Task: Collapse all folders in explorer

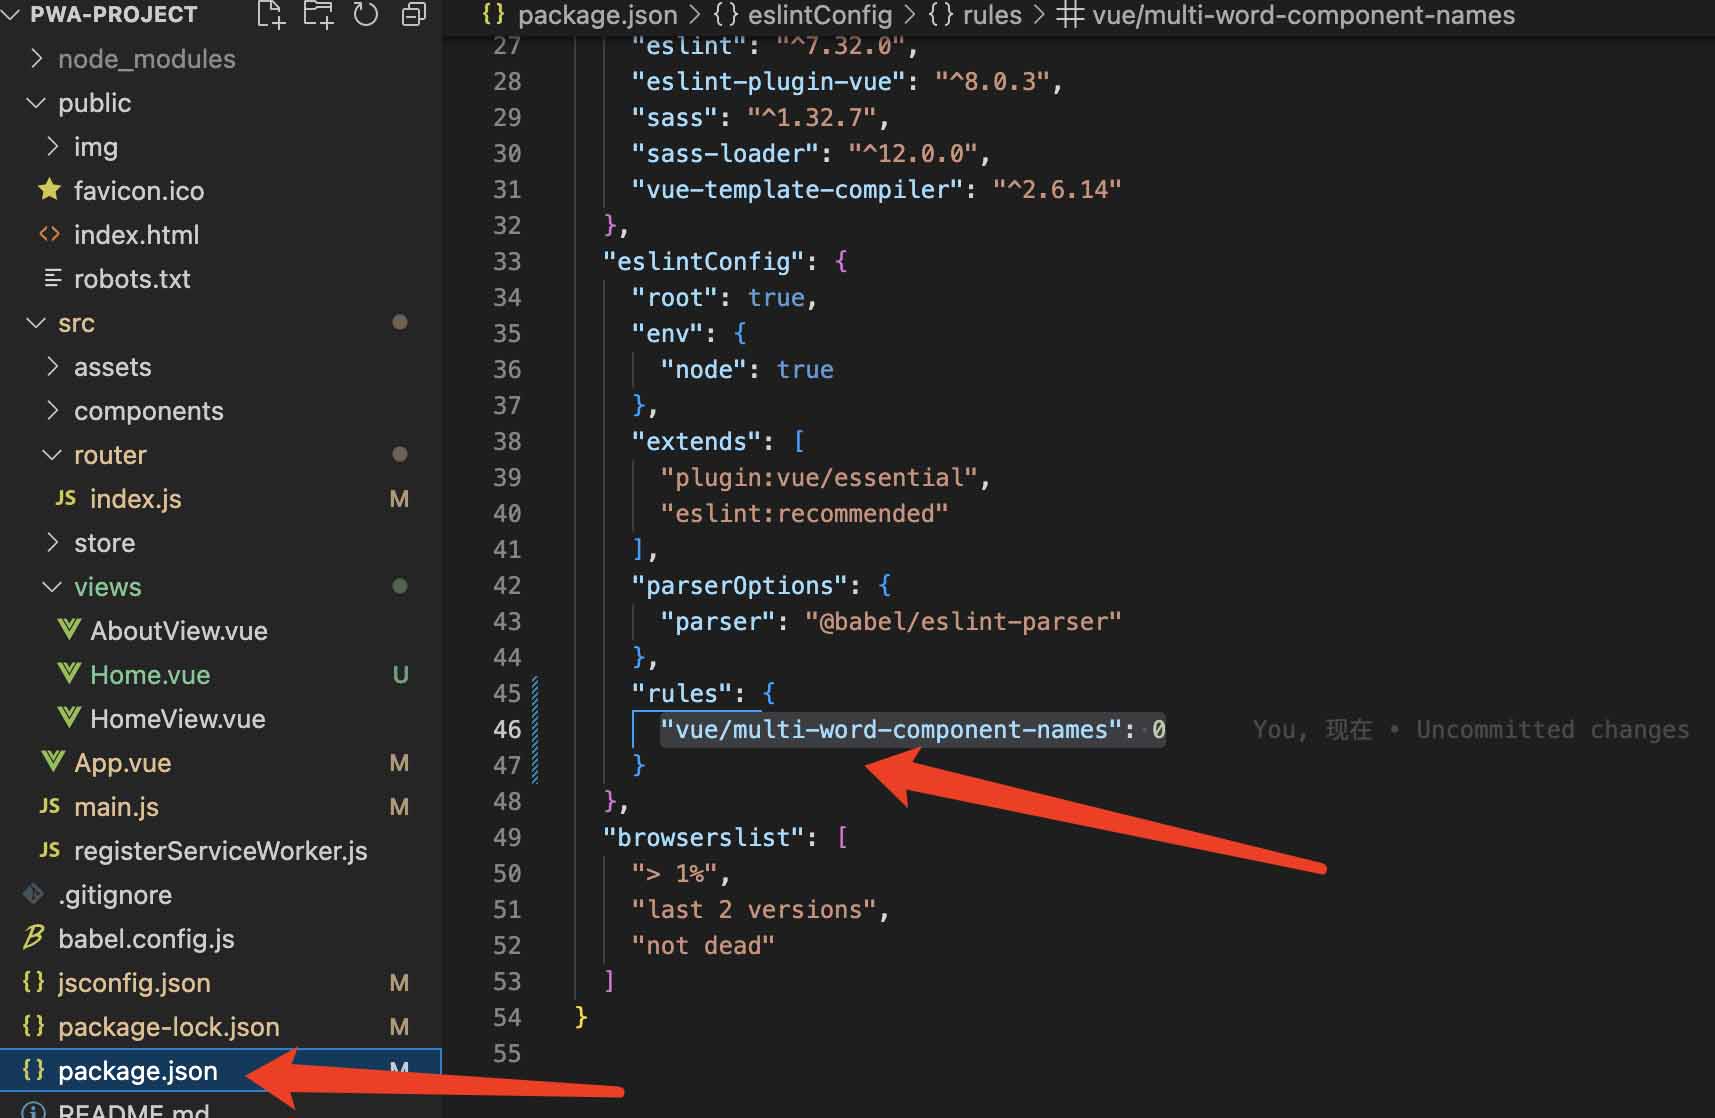Action: coord(413,14)
